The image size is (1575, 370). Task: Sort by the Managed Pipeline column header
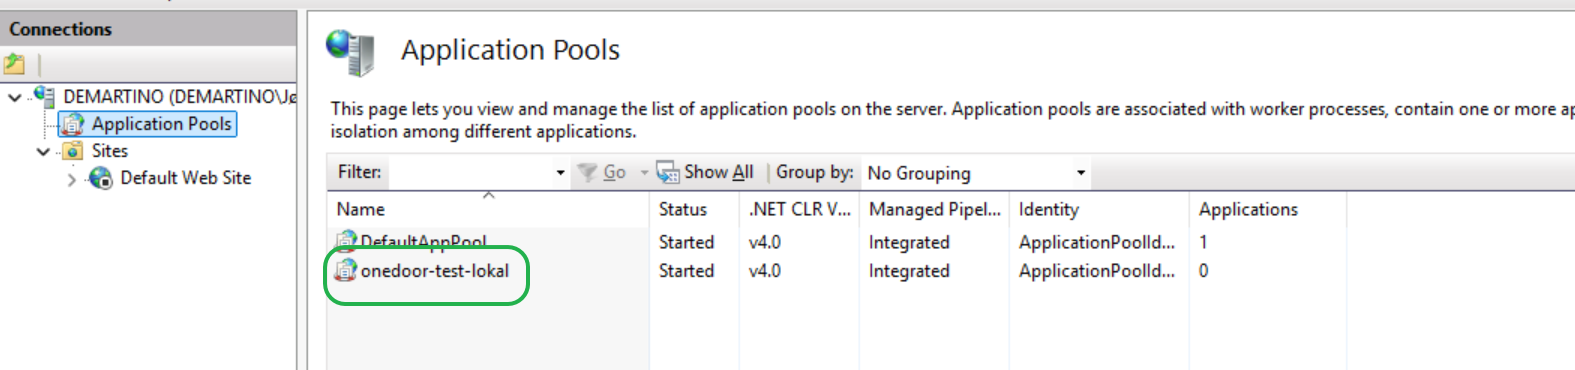click(x=934, y=209)
